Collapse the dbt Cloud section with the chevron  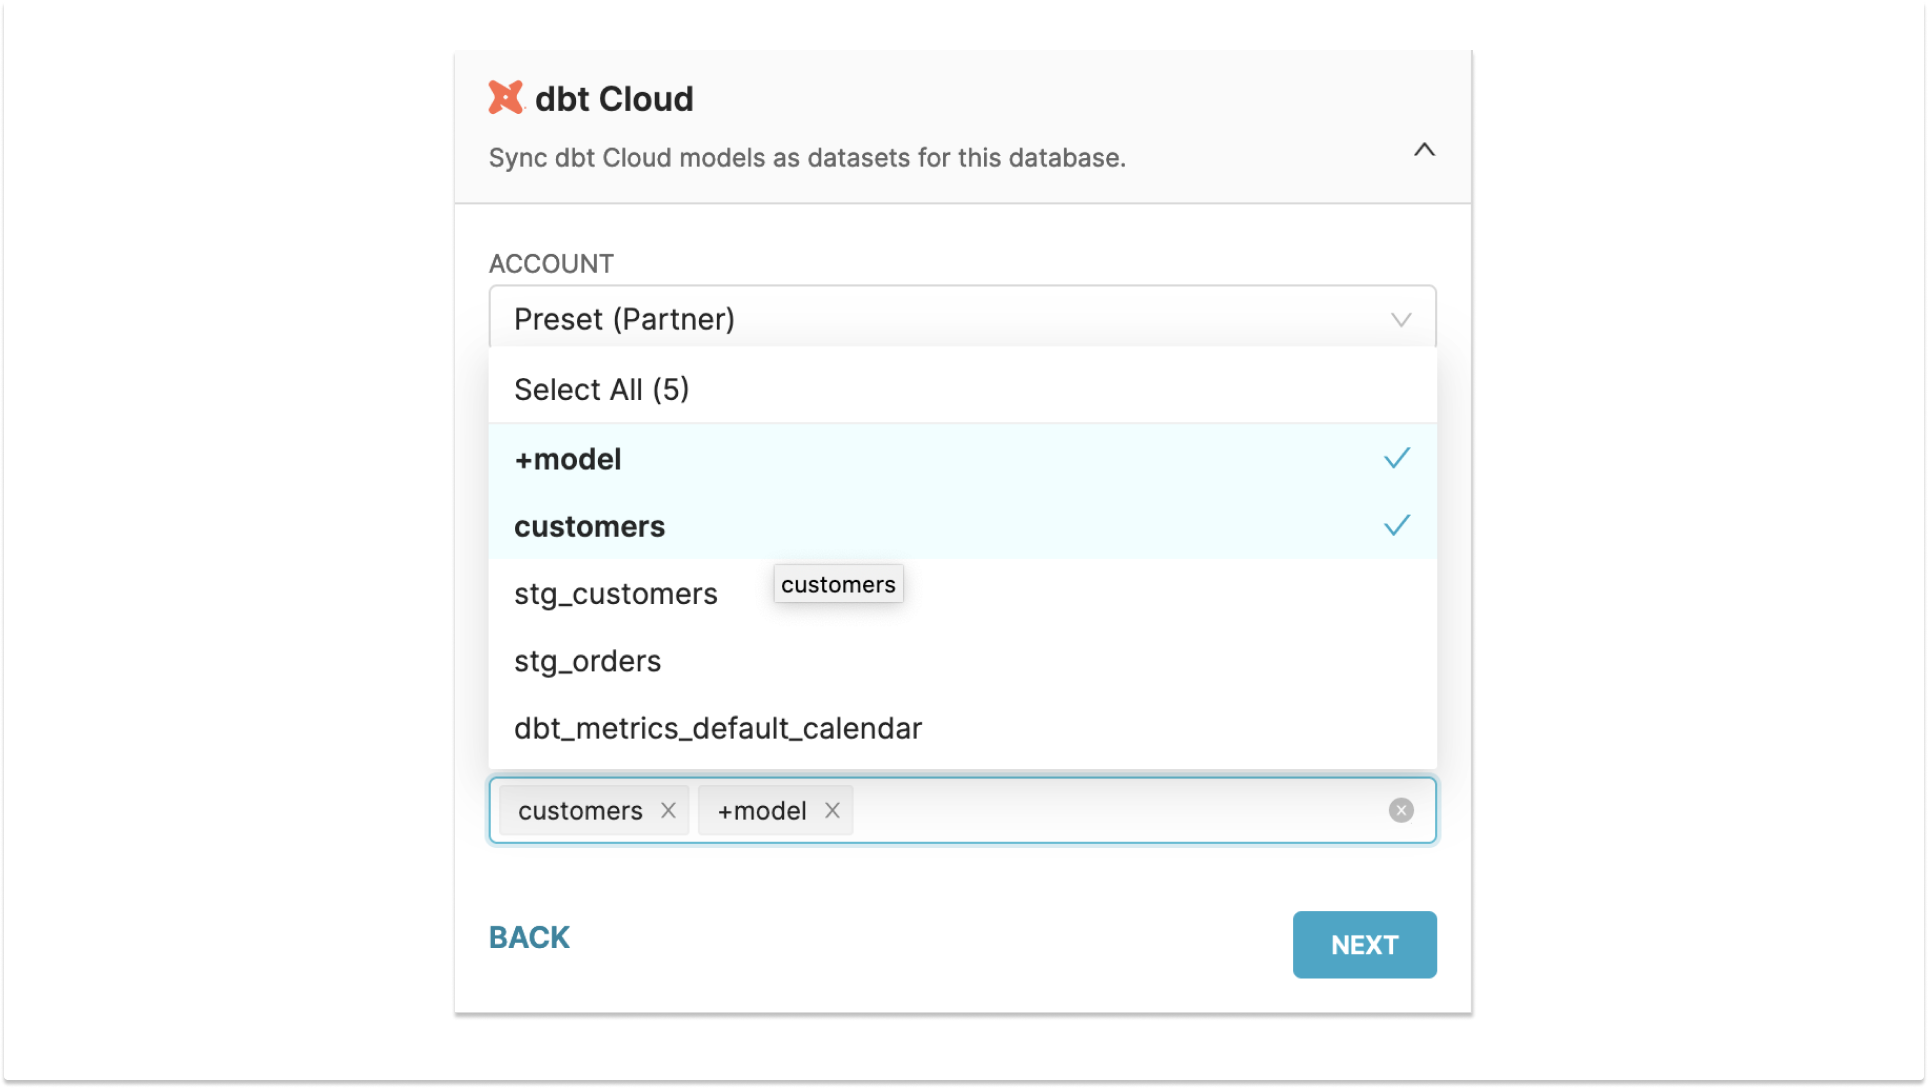click(1424, 150)
